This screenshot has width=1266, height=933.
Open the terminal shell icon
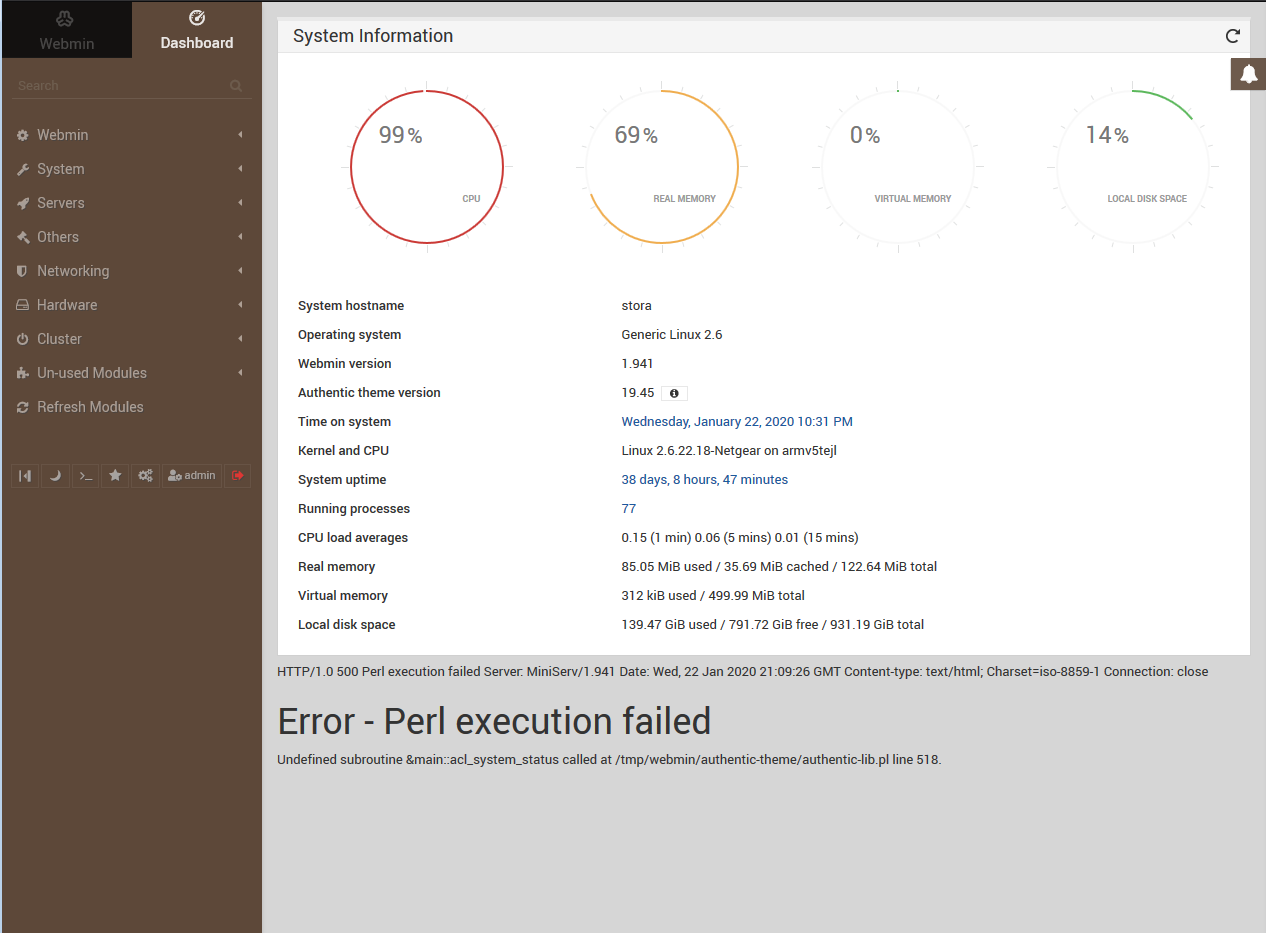(x=85, y=475)
